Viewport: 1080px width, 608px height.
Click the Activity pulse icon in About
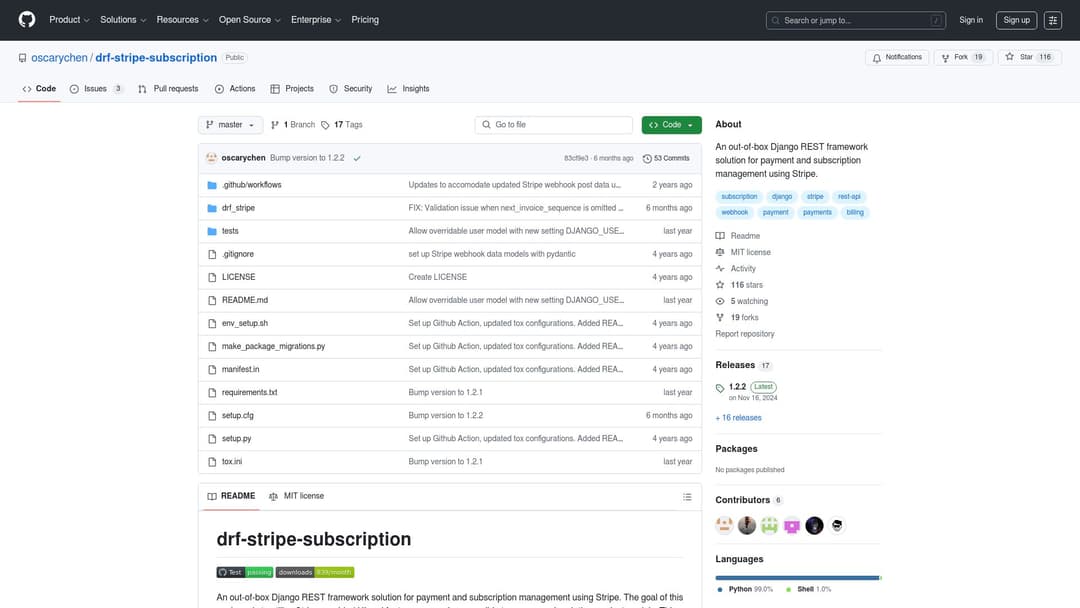click(x=720, y=269)
